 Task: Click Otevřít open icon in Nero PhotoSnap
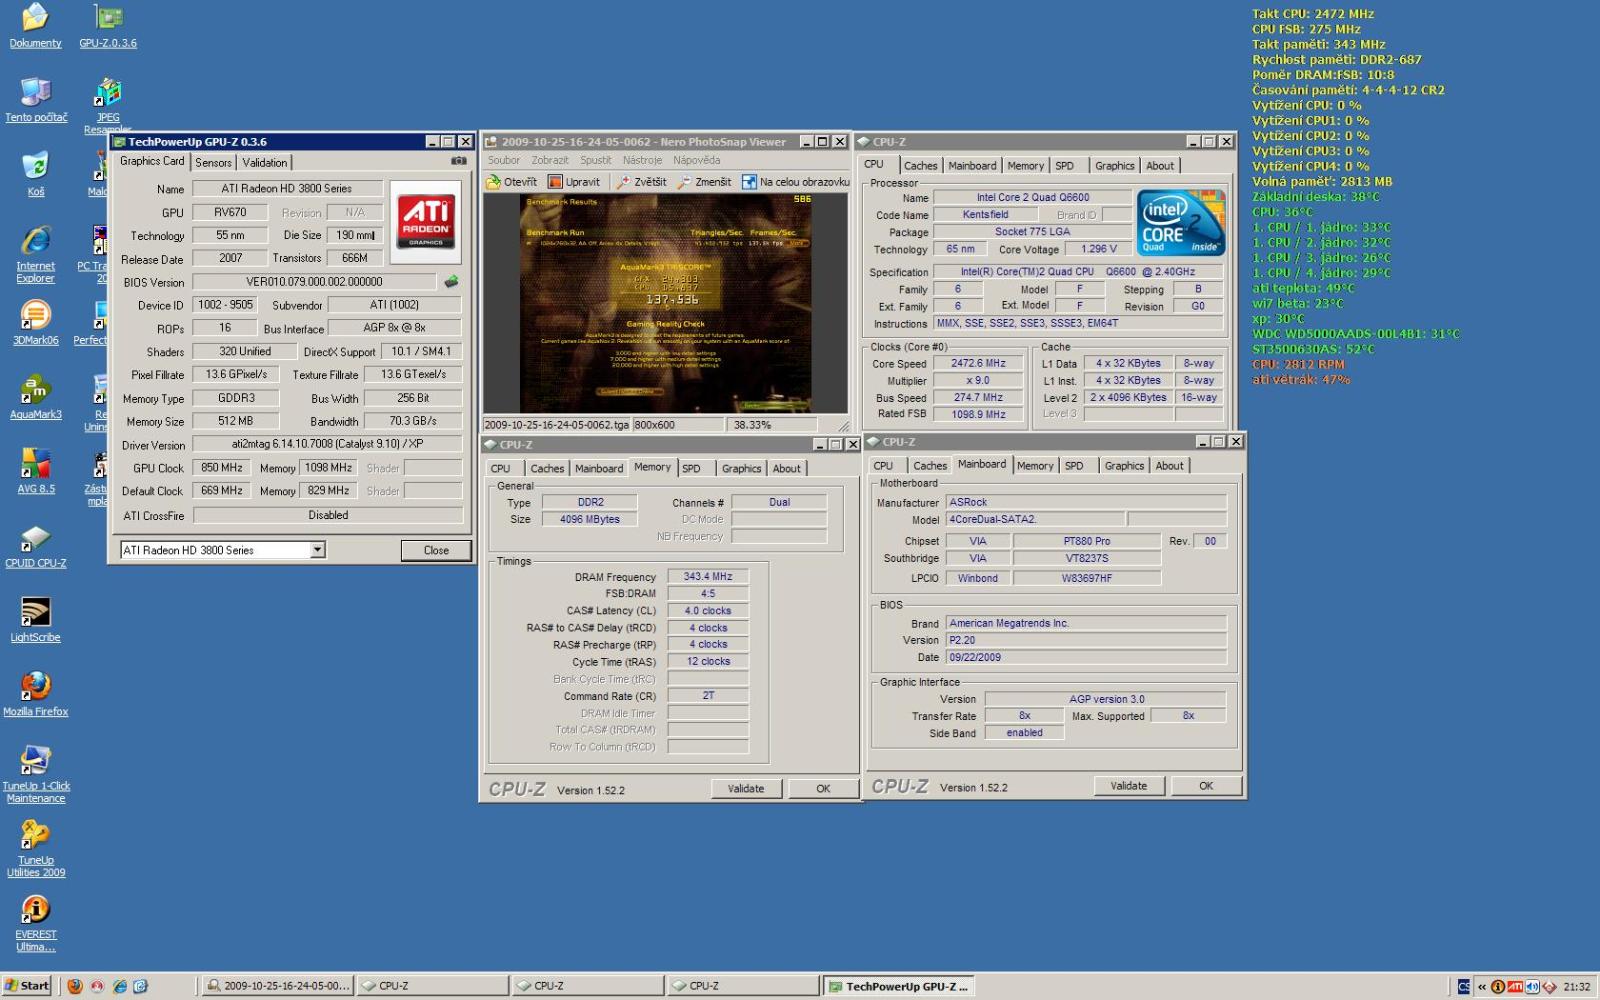(512, 182)
